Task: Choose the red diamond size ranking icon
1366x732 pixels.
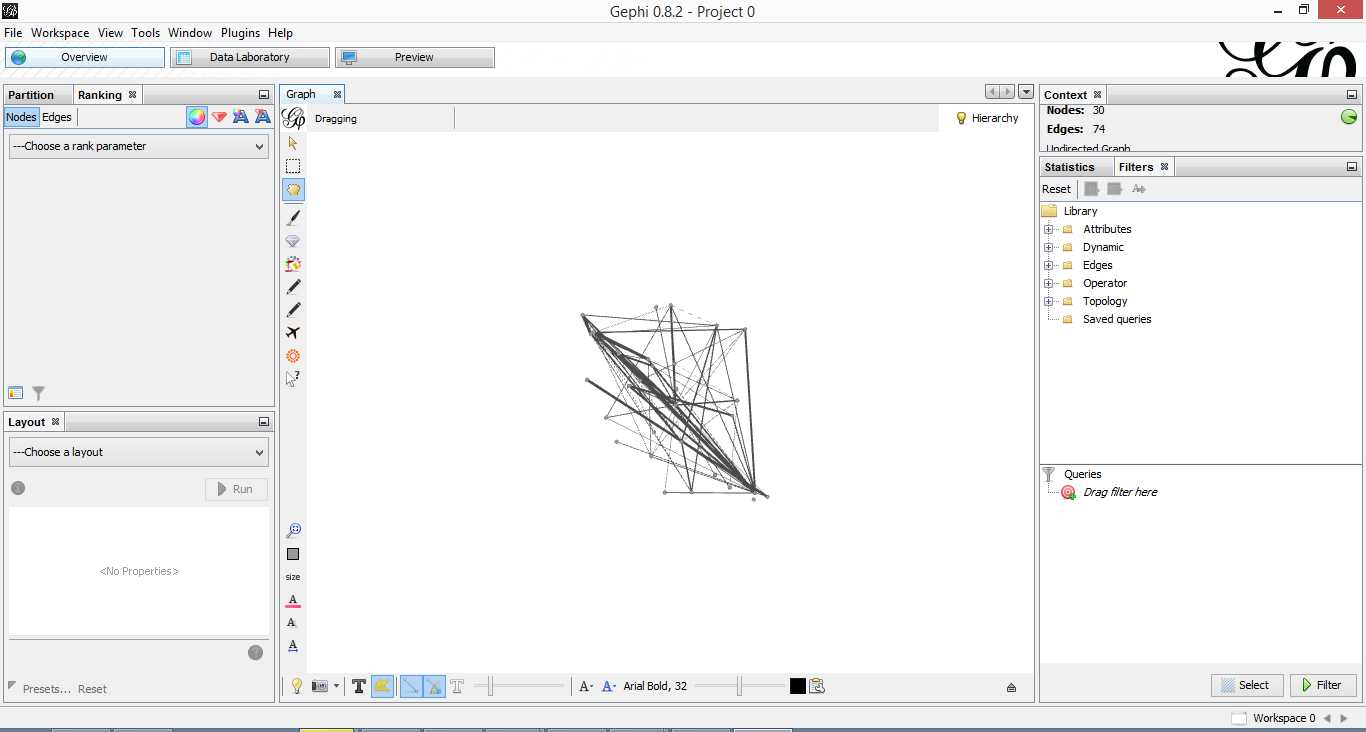Action: click(x=219, y=117)
